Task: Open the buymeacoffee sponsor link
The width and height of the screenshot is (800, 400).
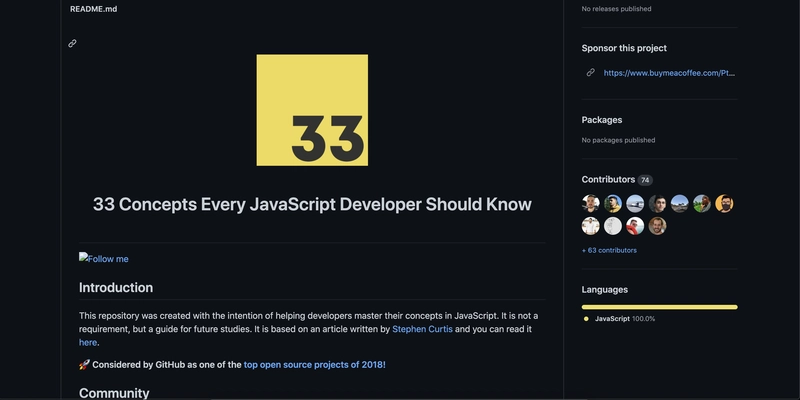Action: tap(669, 73)
